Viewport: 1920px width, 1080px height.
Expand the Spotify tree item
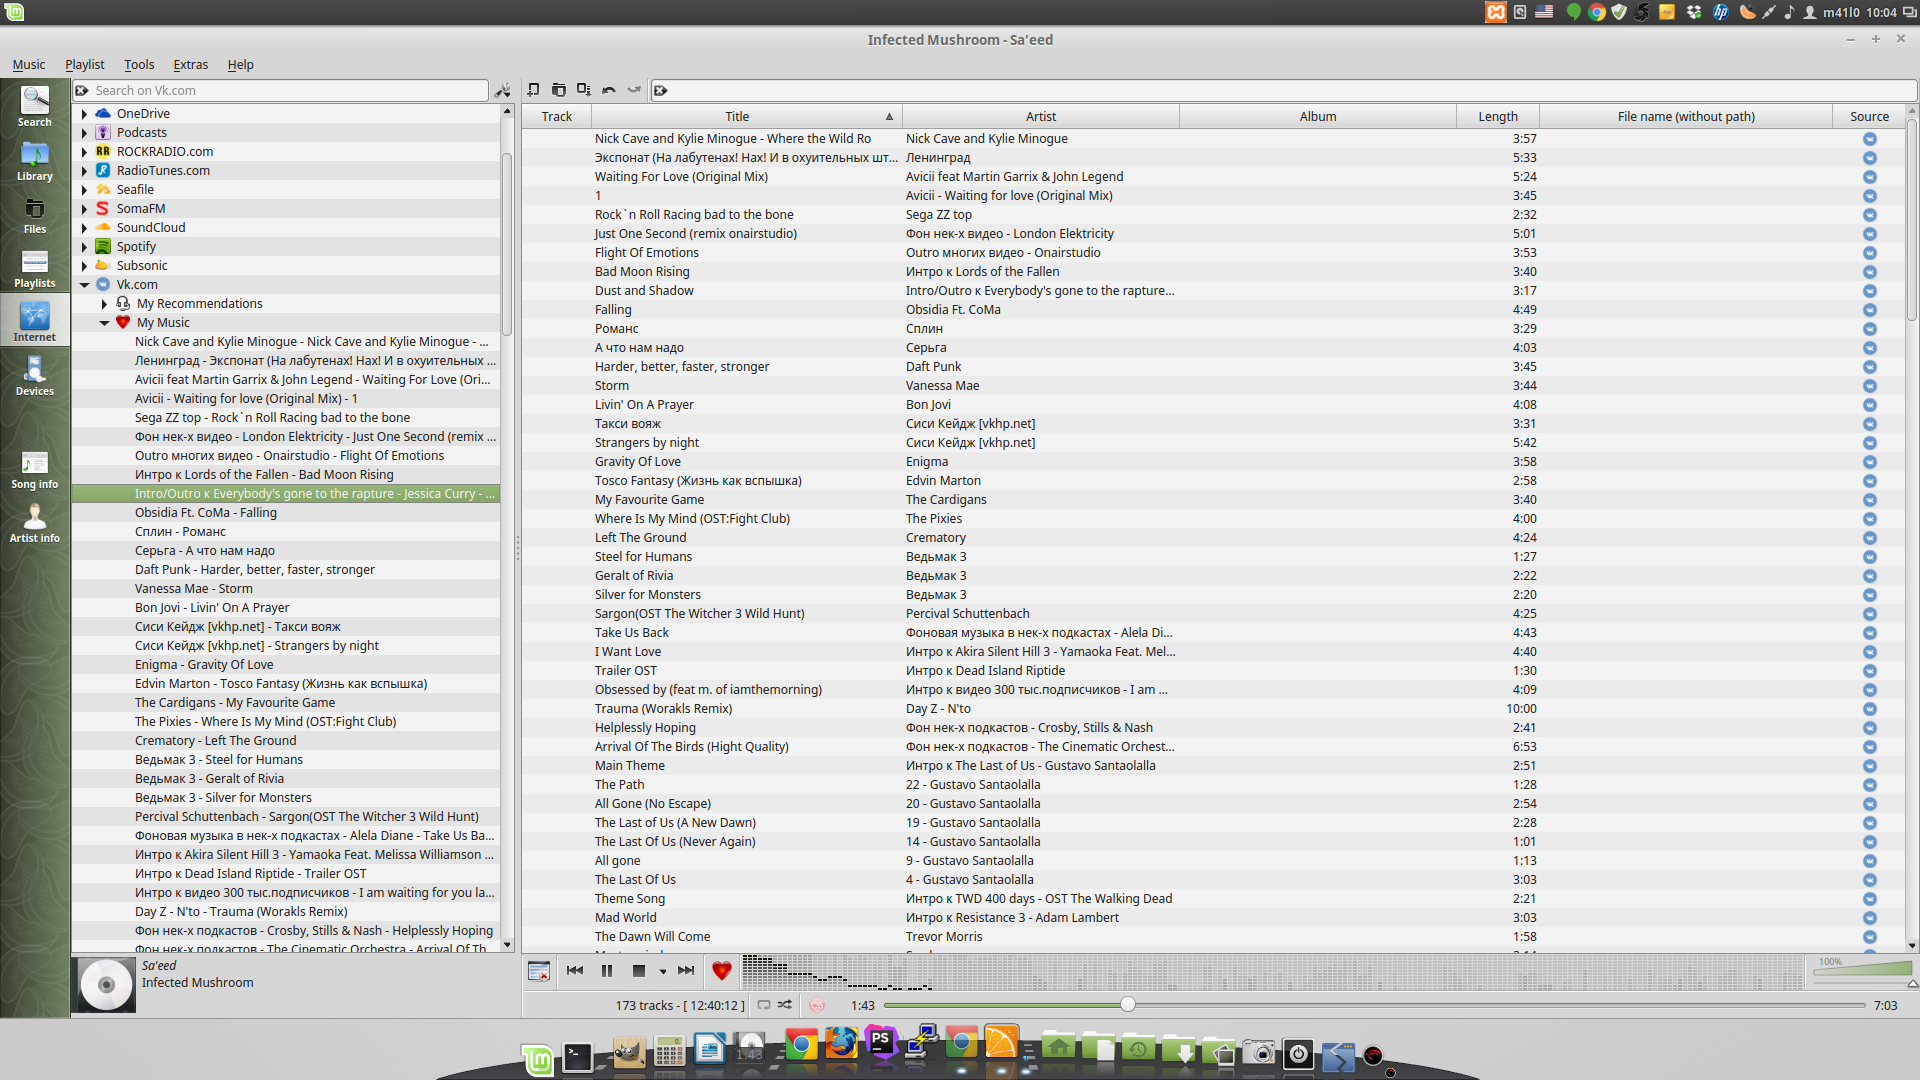(84, 247)
